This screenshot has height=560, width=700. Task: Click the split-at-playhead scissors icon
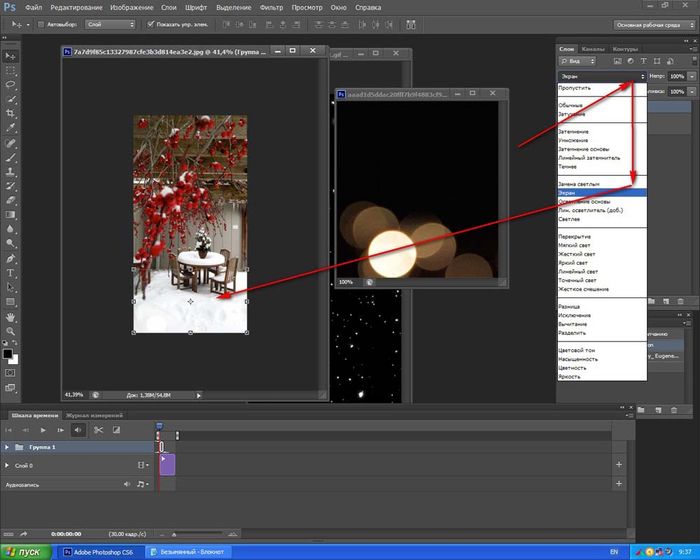point(98,430)
